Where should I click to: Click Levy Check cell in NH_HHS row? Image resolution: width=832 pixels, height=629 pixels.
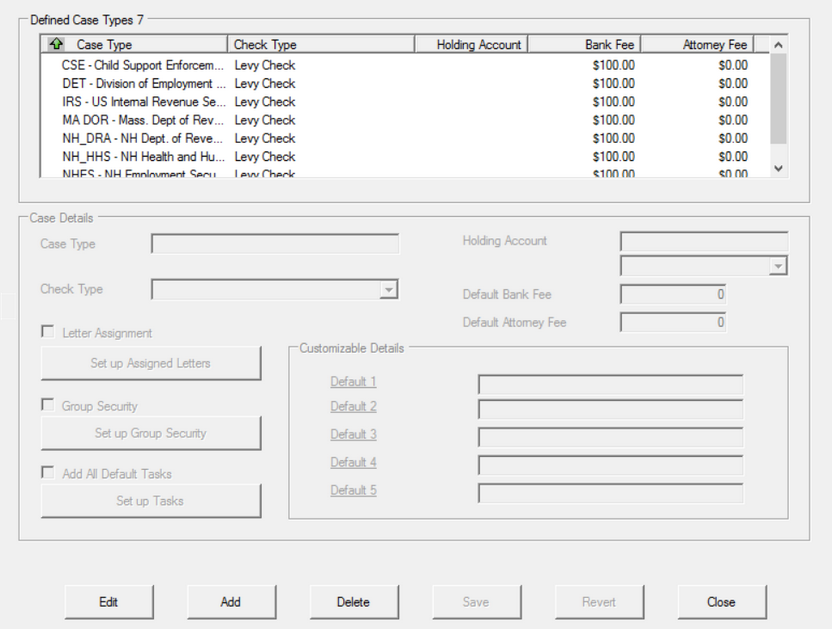click(x=265, y=157)
